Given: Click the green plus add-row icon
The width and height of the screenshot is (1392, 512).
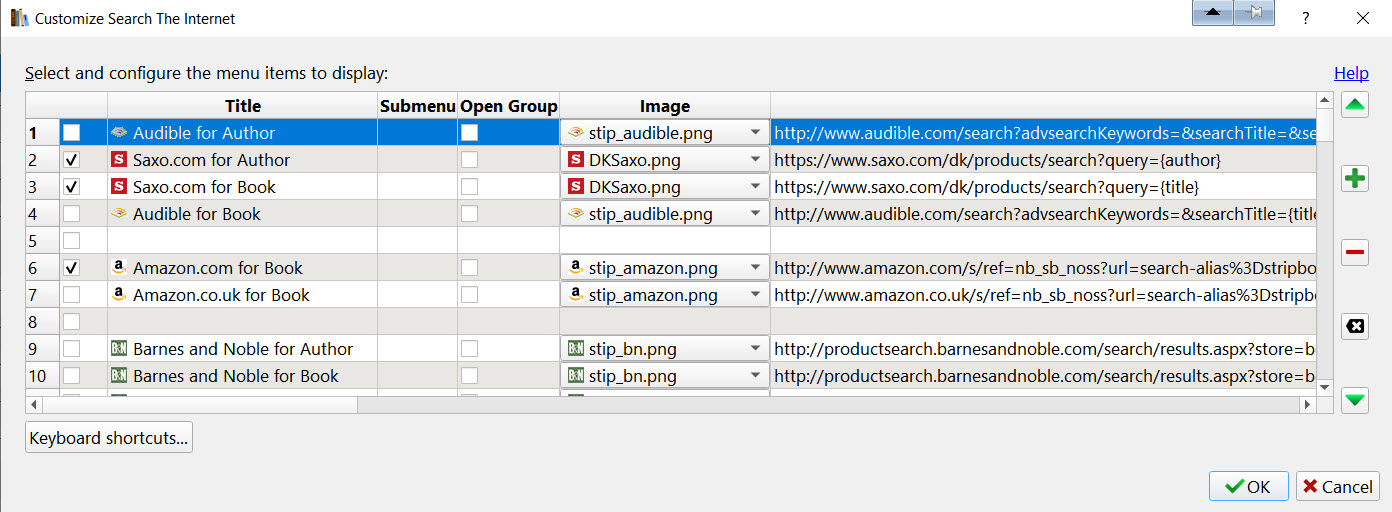Looking at the screenshot, I should tap(1355, 179).
